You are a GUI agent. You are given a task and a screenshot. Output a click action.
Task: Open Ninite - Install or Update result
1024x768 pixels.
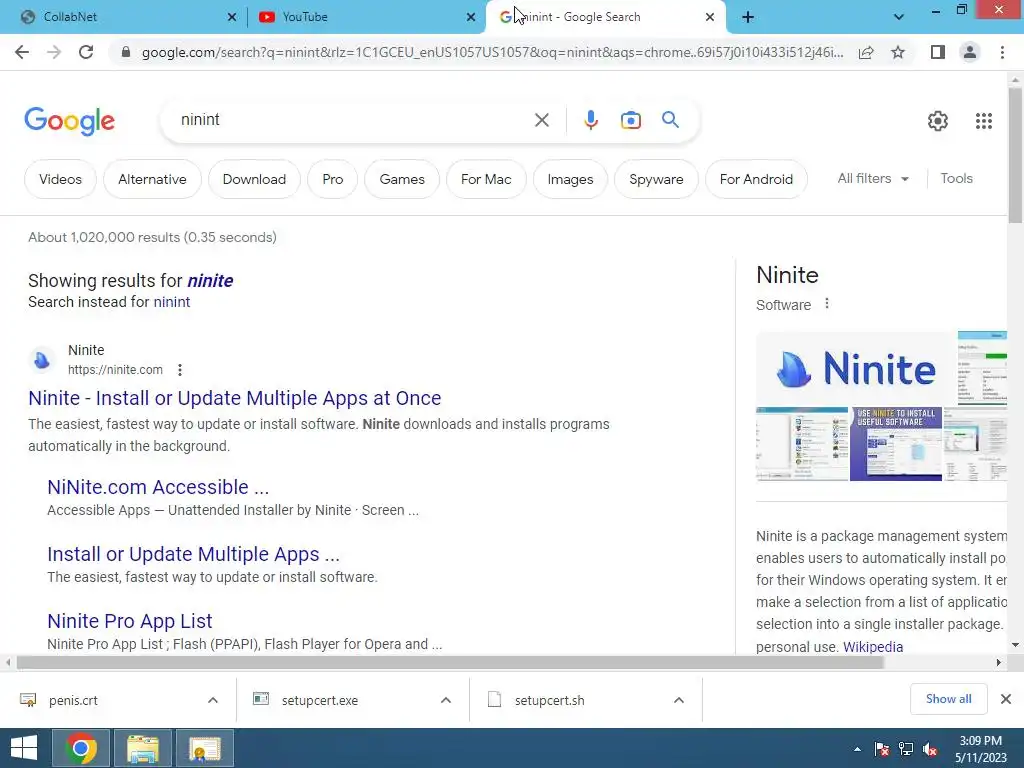tap(234, 398)
